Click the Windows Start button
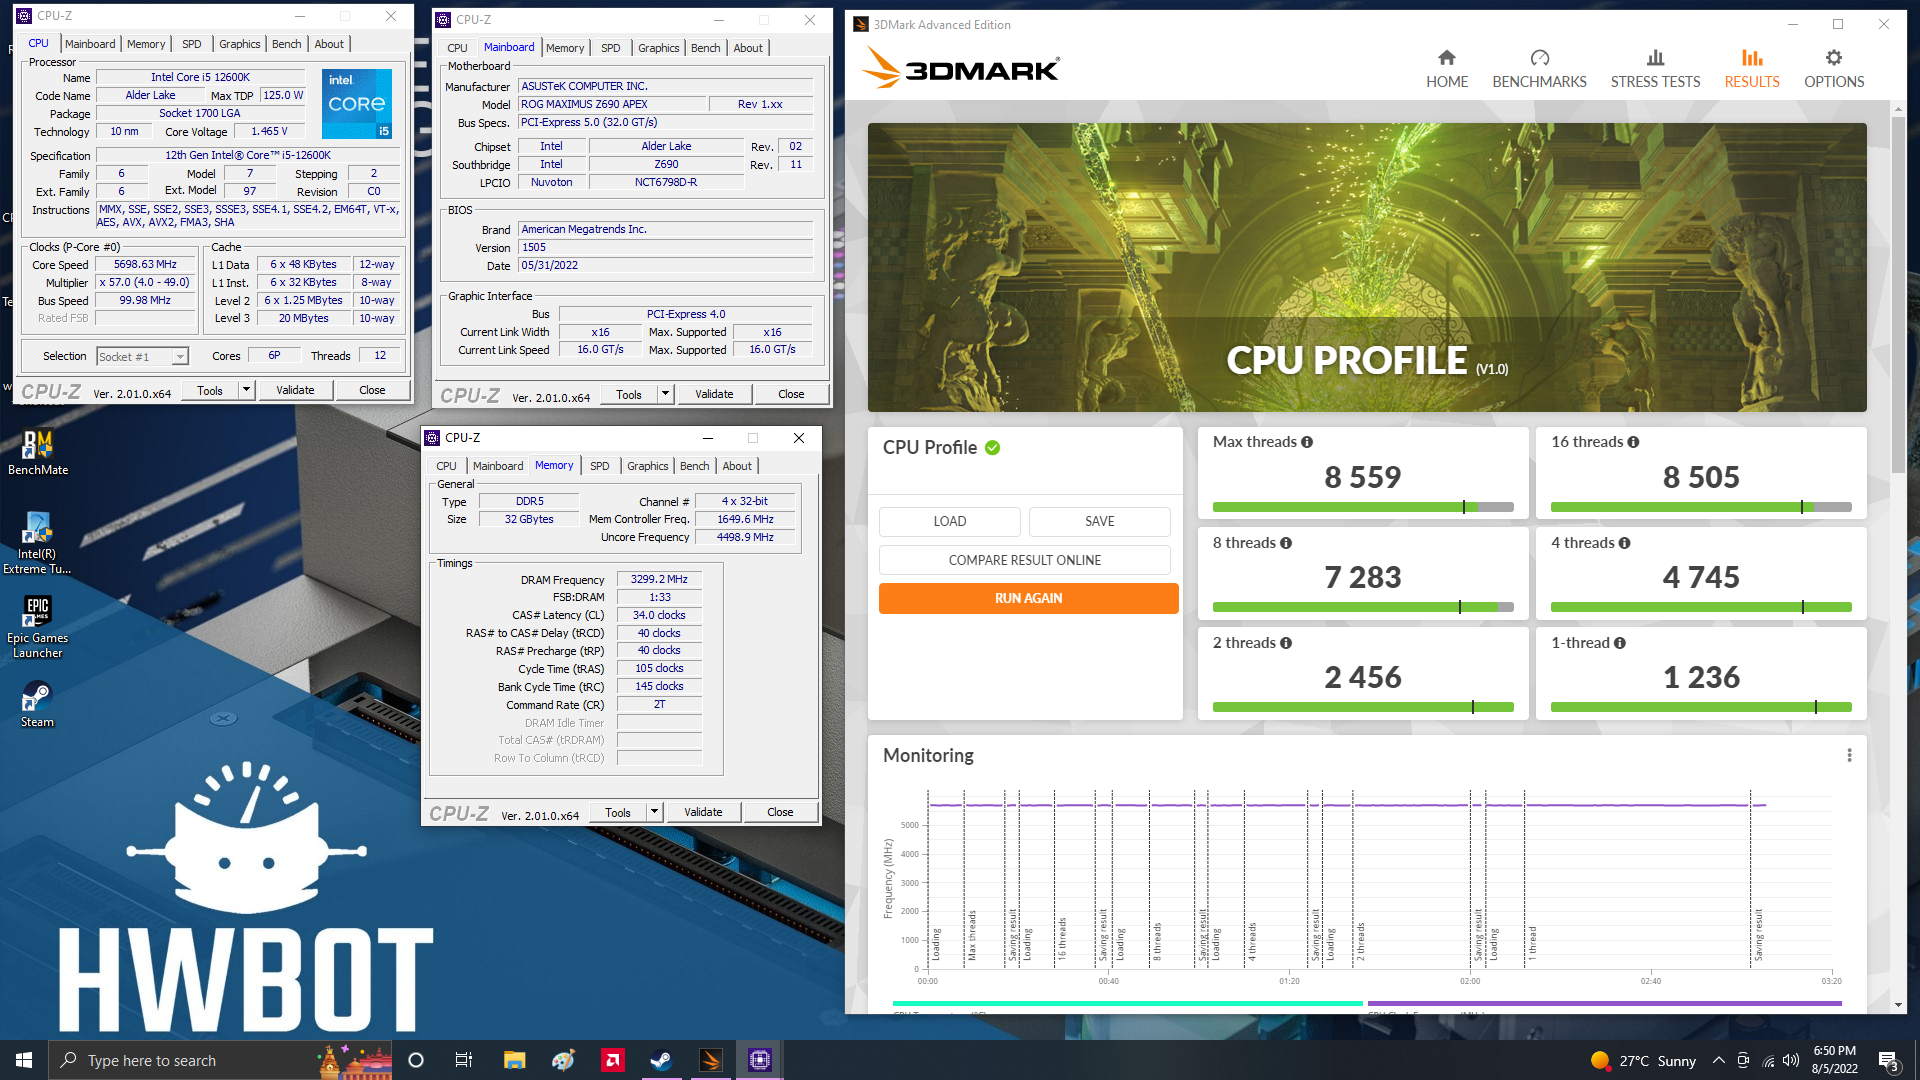The image size is (1920, 1080). [24, 1060]
